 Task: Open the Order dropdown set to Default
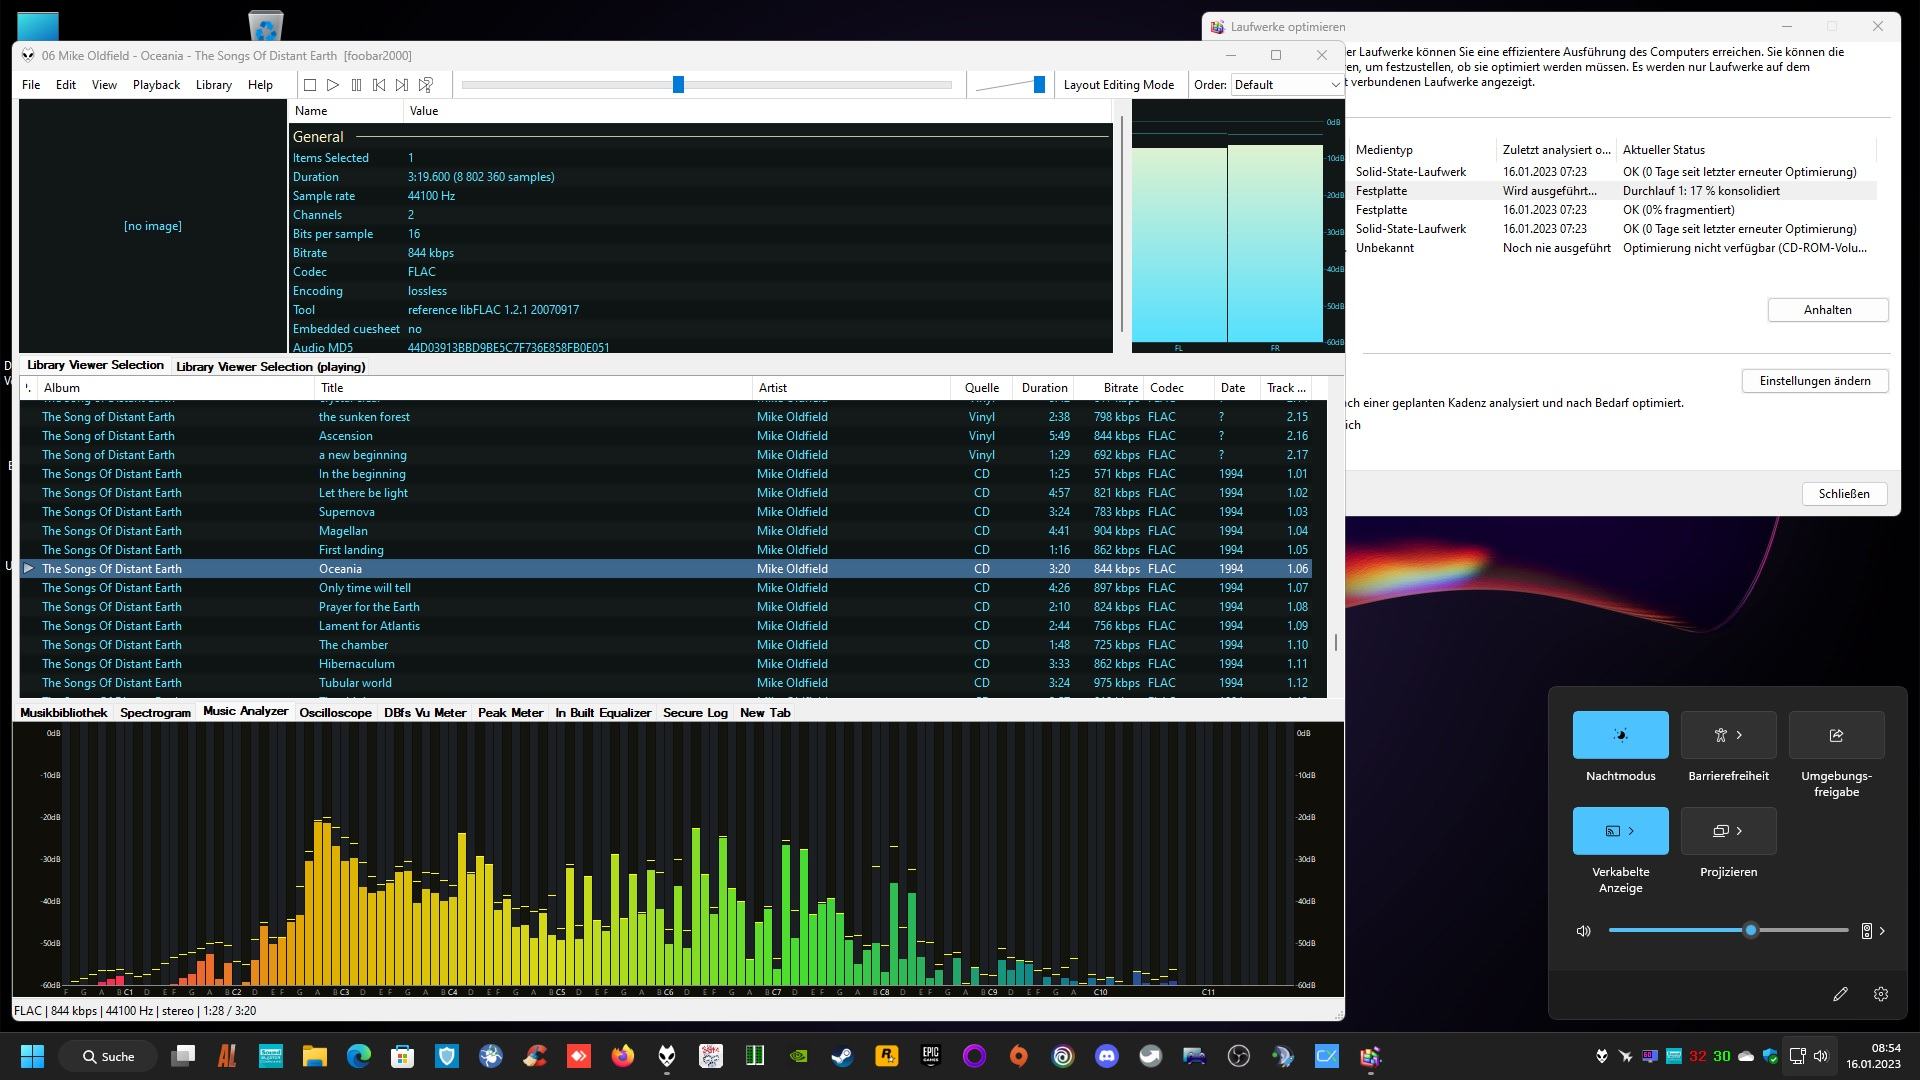point(1287,85)
